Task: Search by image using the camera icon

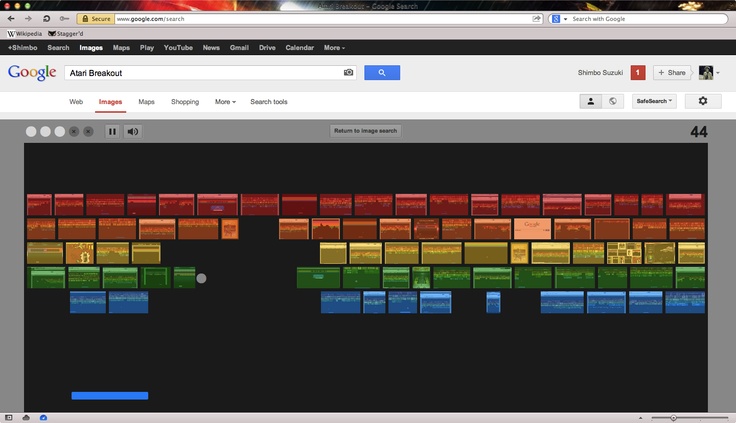Action: point(348,72)
